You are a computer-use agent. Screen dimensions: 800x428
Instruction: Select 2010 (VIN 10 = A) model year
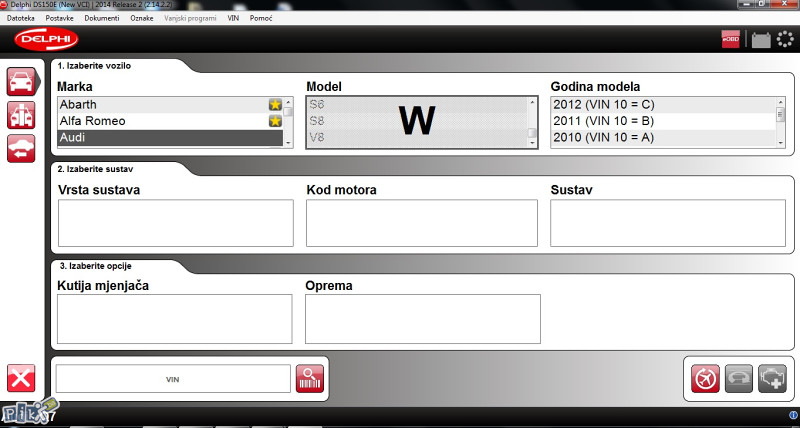[x=663, y=137]
